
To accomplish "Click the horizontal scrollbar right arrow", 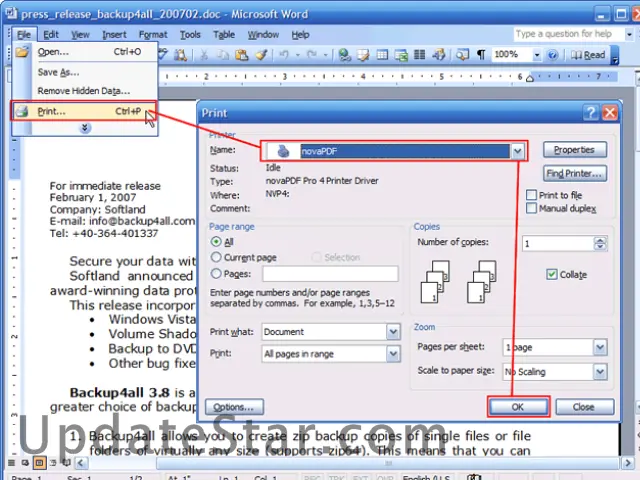I will click(628, 463).
